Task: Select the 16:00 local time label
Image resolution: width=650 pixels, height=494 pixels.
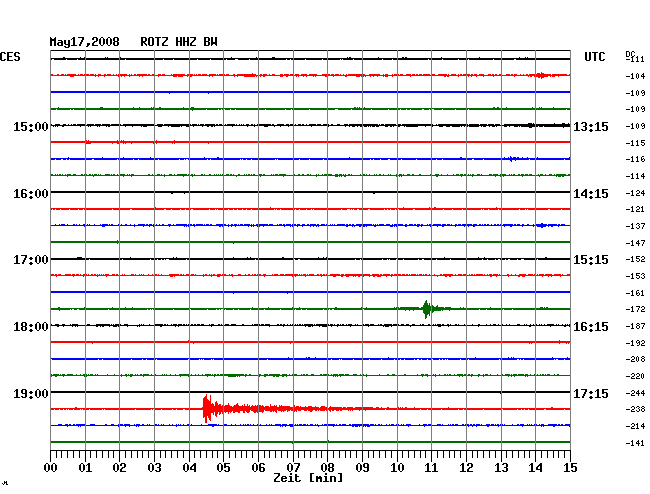Action: pos(31,194)
